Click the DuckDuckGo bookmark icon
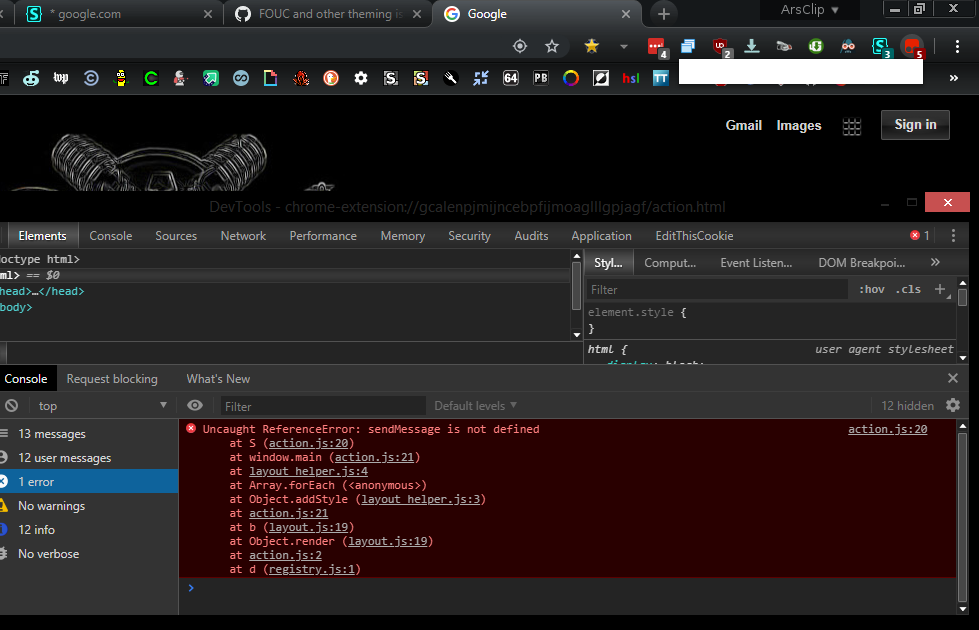The width and height of the screenshot is (979, 630). pos(331,78)
